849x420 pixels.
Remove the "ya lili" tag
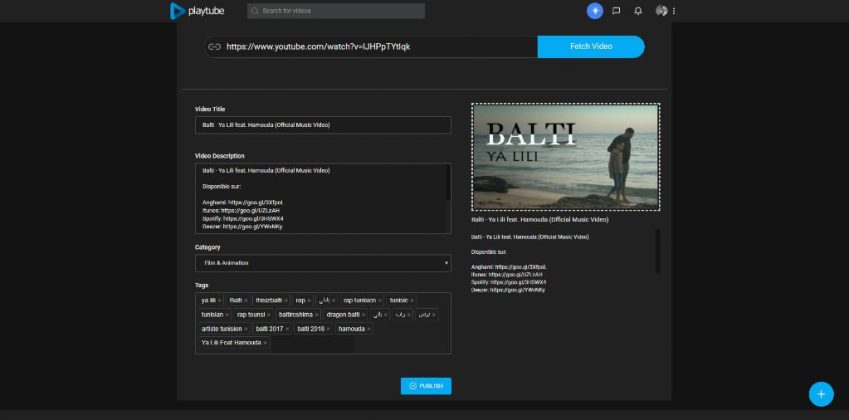(x=219, y=300)
